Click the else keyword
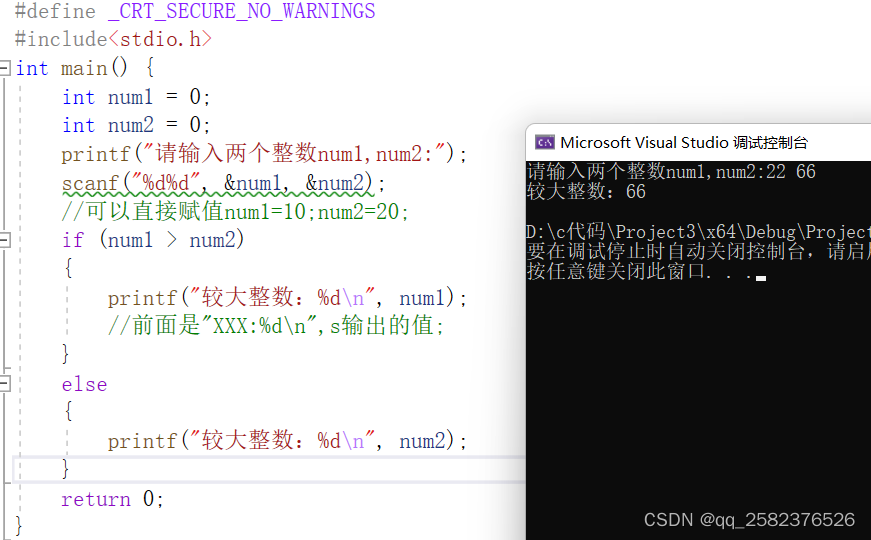The image size is (871, 540). 84,384
